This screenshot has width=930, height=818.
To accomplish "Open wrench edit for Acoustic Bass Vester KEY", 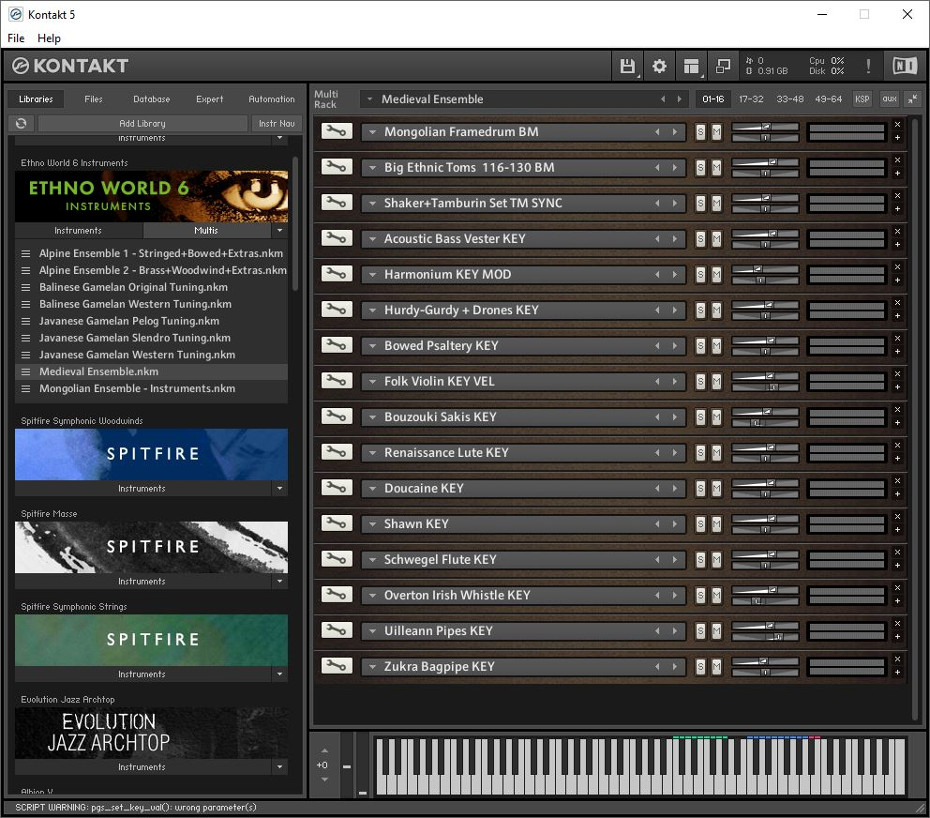I will tap(336, 238).
